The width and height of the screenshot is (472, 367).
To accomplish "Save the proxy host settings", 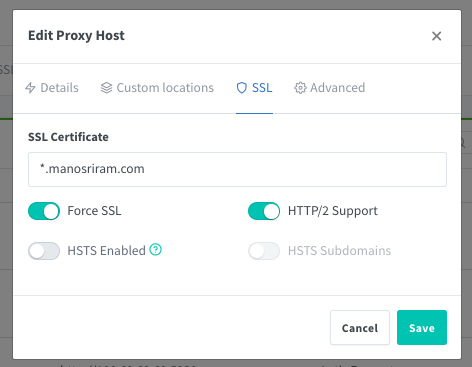I will (x=422, y=328).
